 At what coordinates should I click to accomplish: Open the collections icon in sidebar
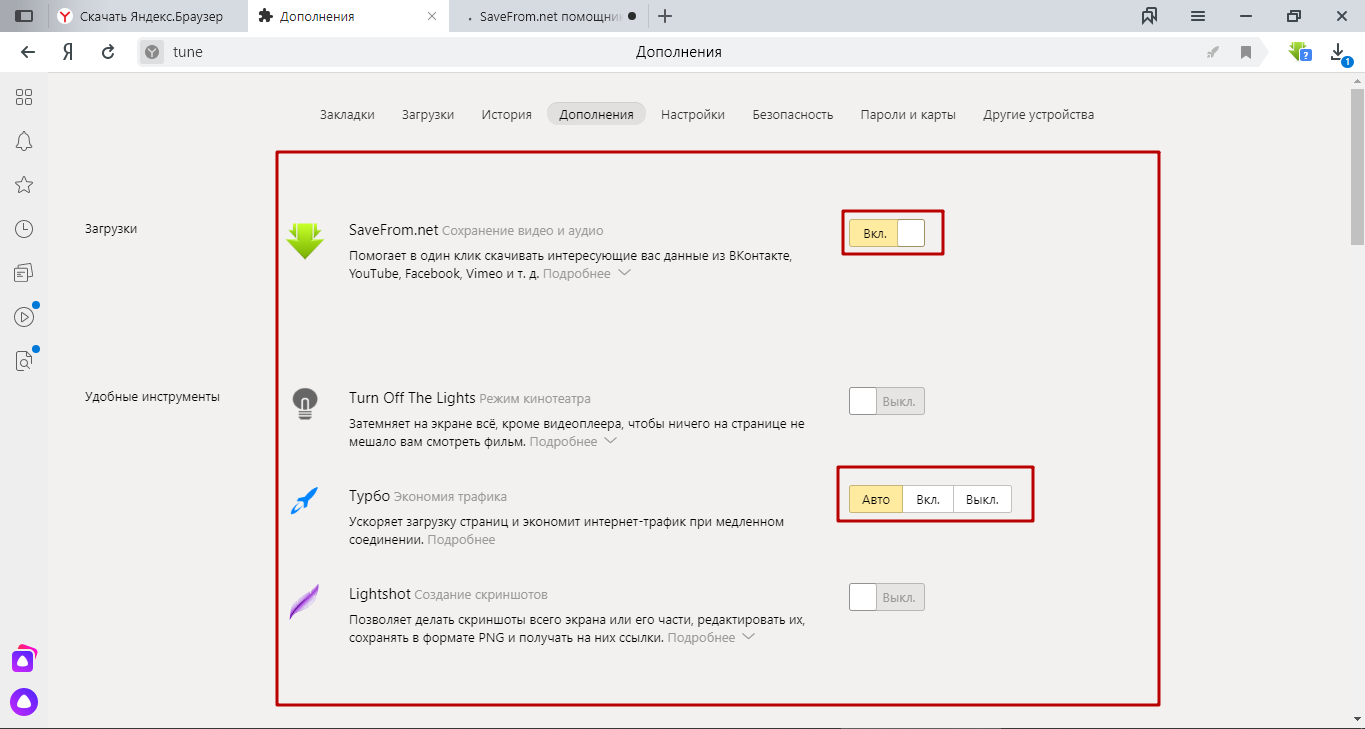pos(24,273)
